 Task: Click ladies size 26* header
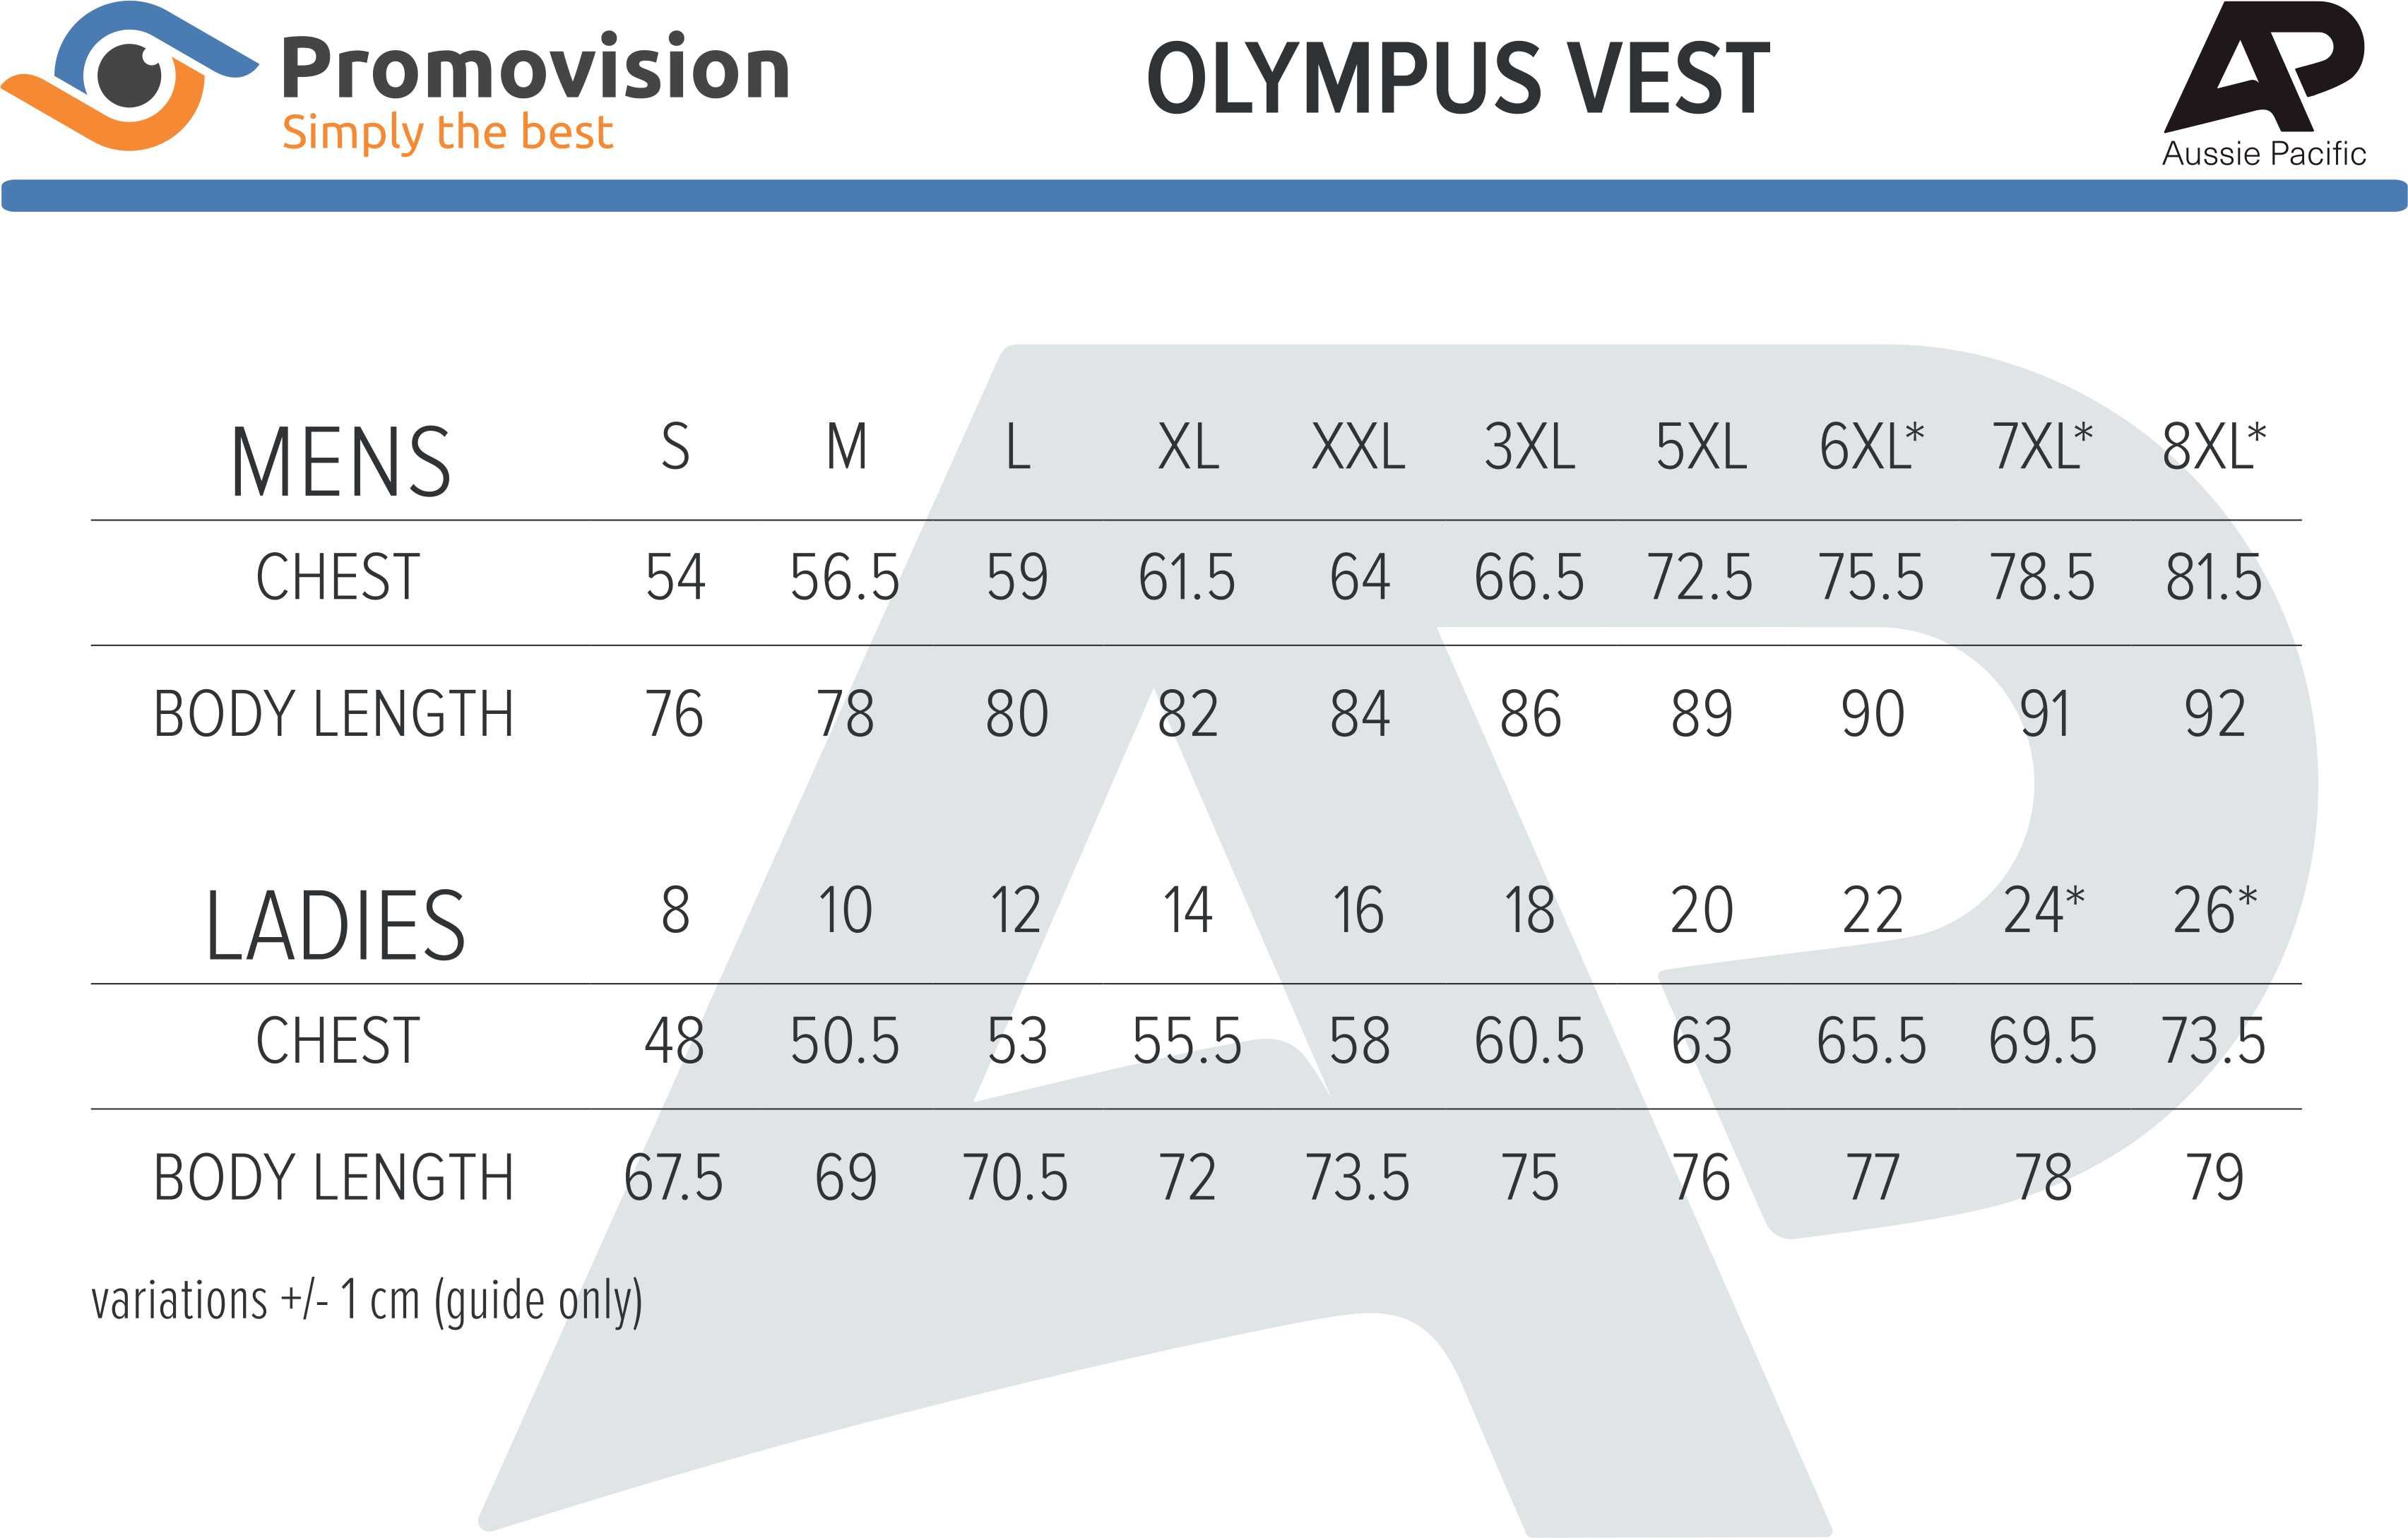(2215, 910)
